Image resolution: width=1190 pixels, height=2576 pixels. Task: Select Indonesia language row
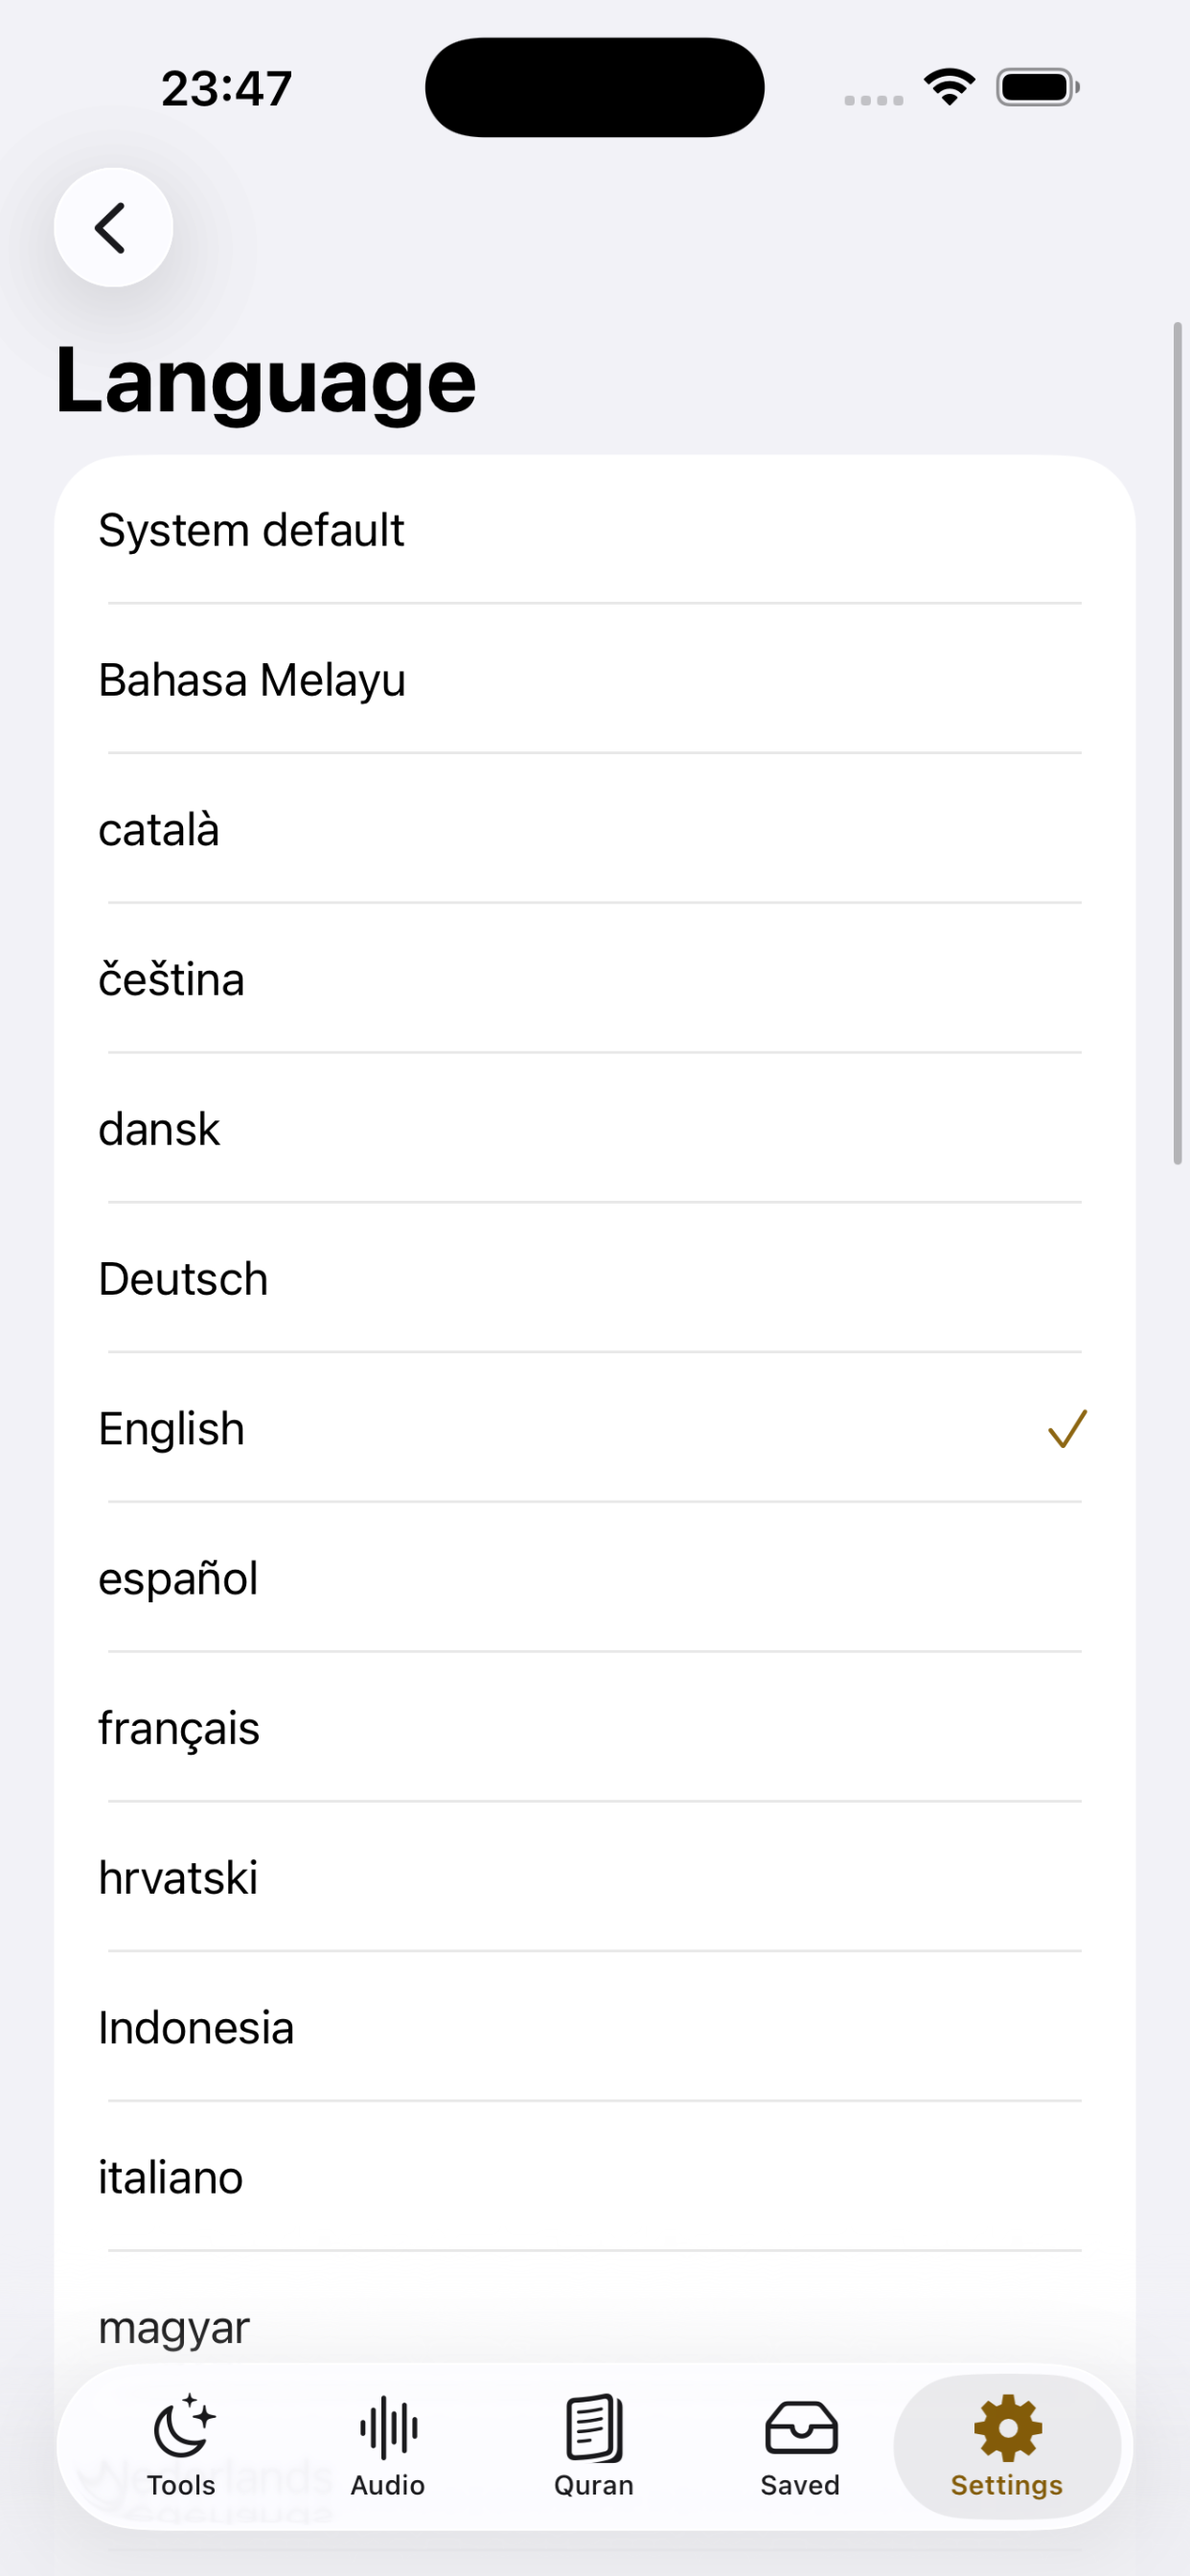click(595, 2027)
